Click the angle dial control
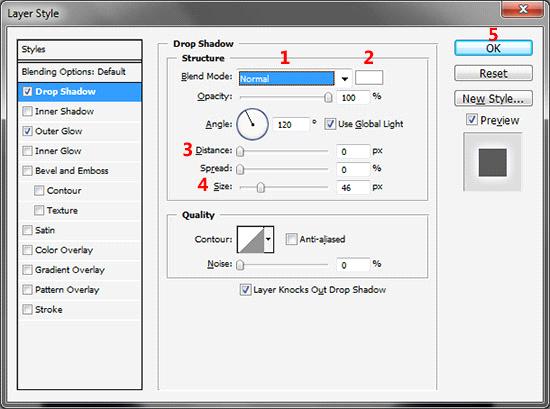 pos(252,124)
